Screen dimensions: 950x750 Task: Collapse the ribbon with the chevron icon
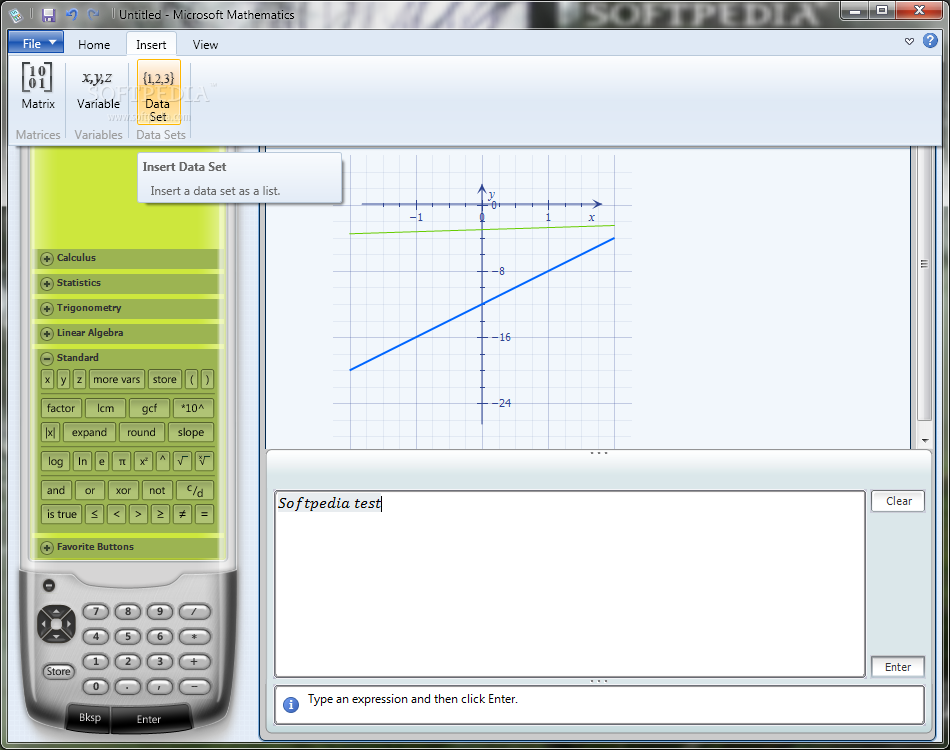pyautogui.click(x=909, y=42)
